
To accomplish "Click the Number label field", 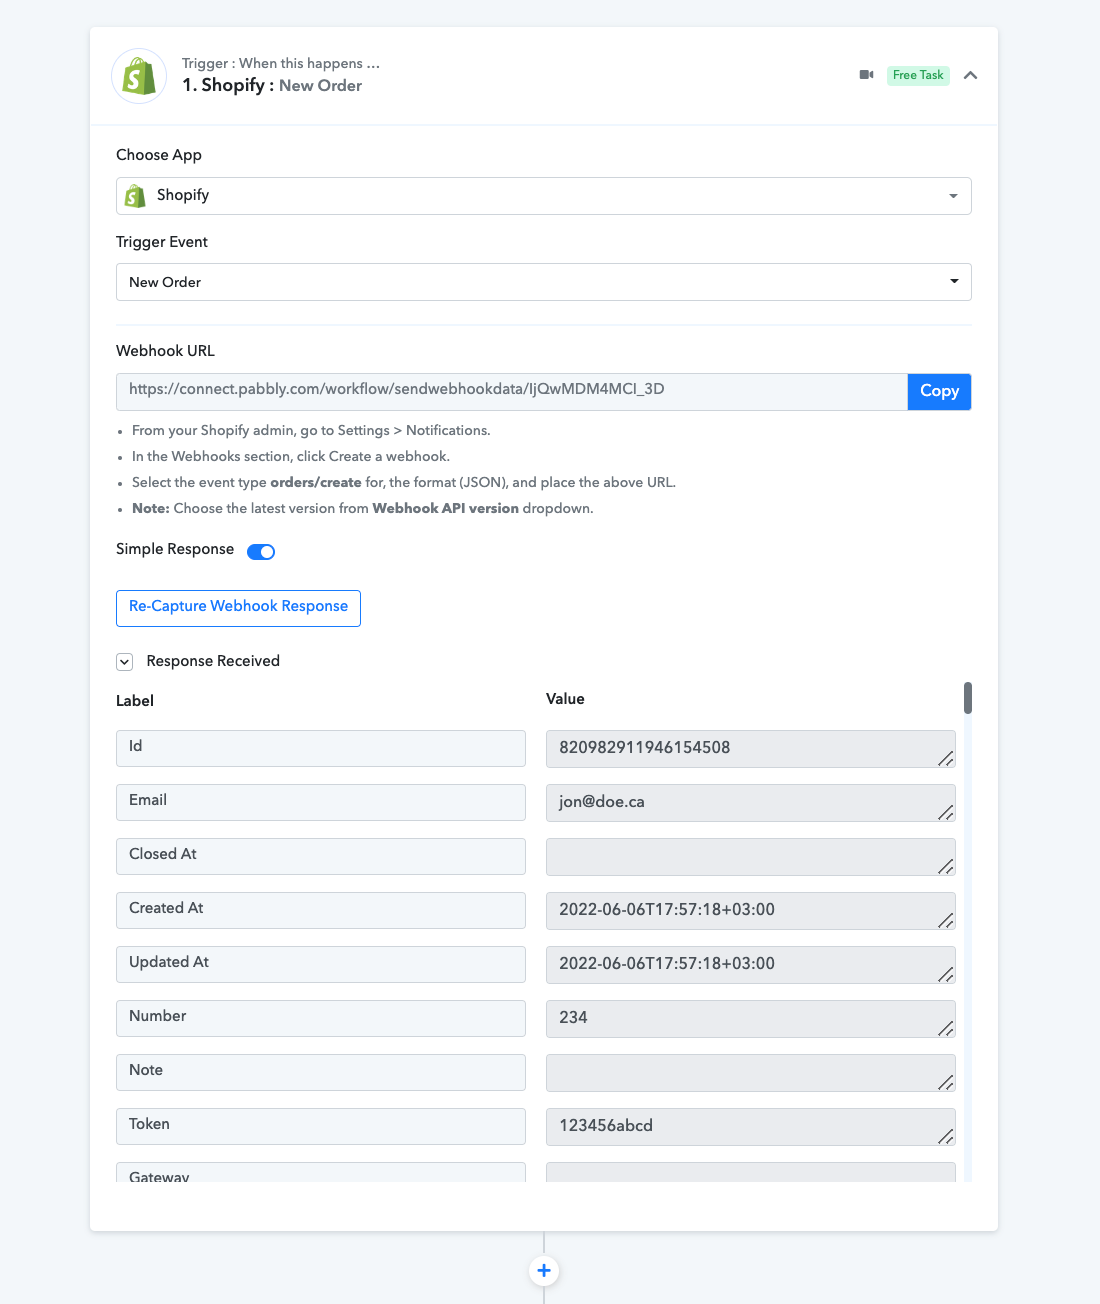I will (x=321, y=1018).
